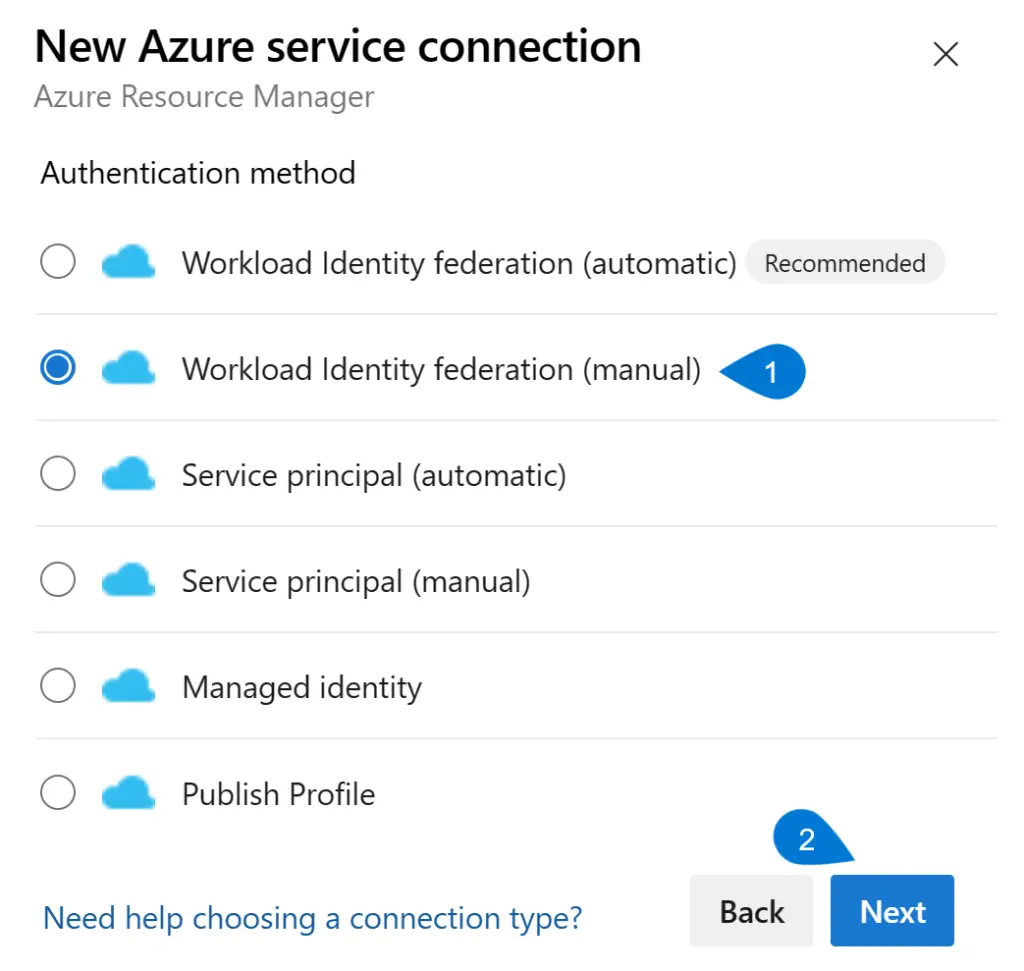Click the cloud icon next to Workload Identity federation (automatic)
Screen dimensions: 1024x971
tap(128, 262)
